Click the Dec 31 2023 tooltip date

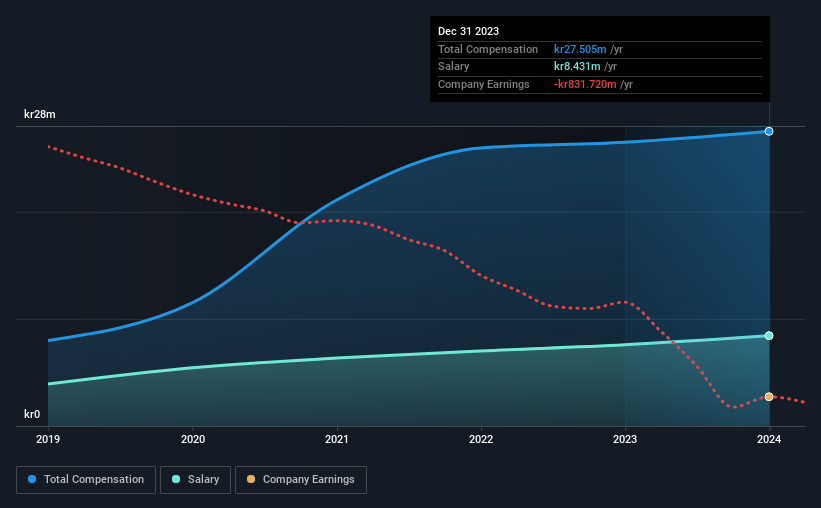468,31
